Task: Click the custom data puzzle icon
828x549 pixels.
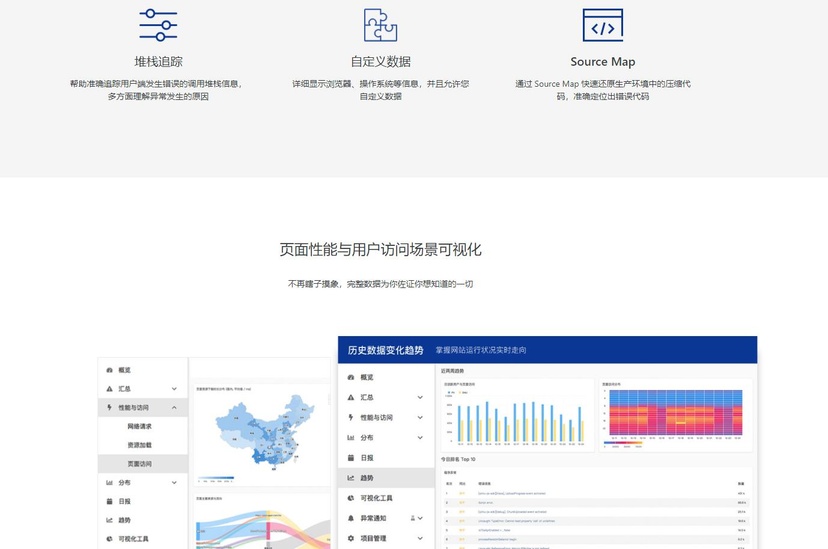Action: (380, 25)
